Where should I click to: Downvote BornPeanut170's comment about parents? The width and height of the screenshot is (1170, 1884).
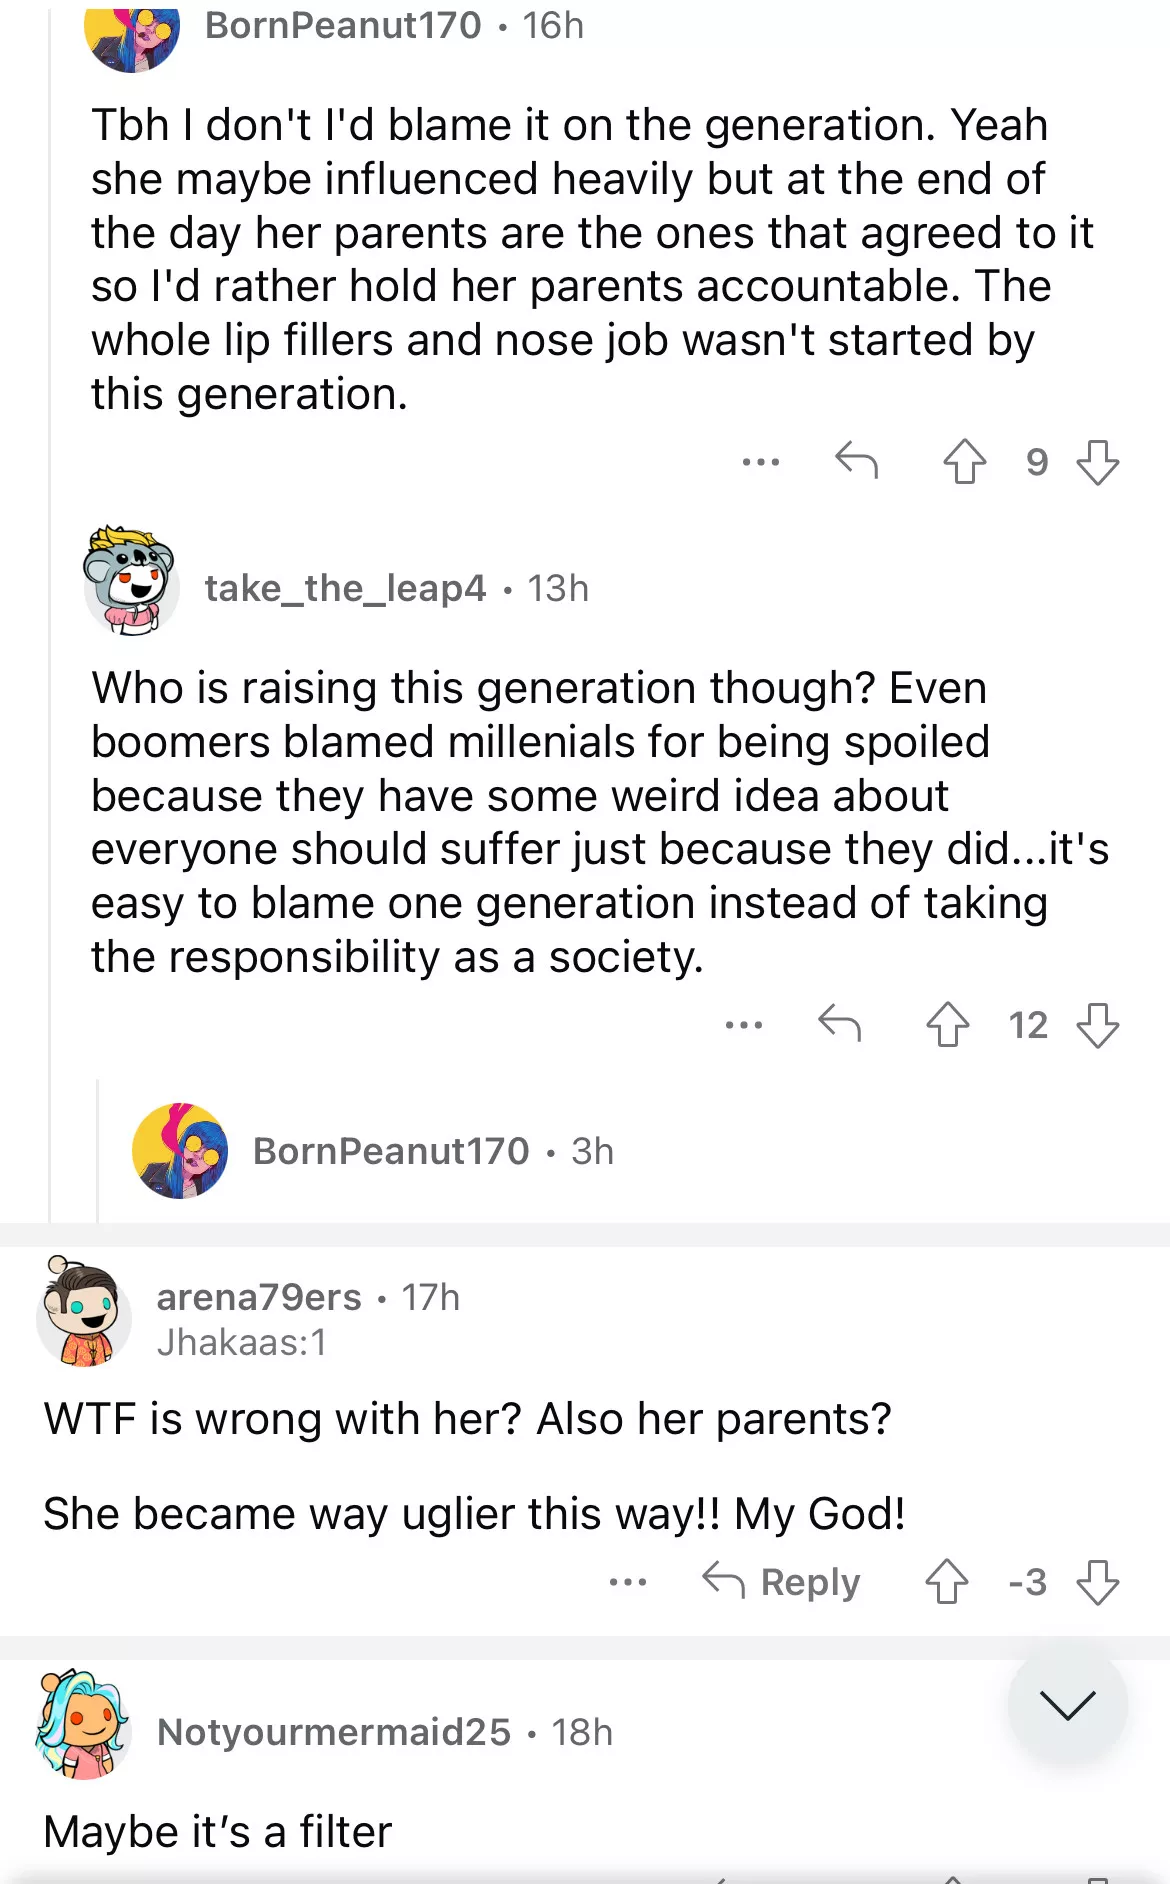coord(1097,462)
